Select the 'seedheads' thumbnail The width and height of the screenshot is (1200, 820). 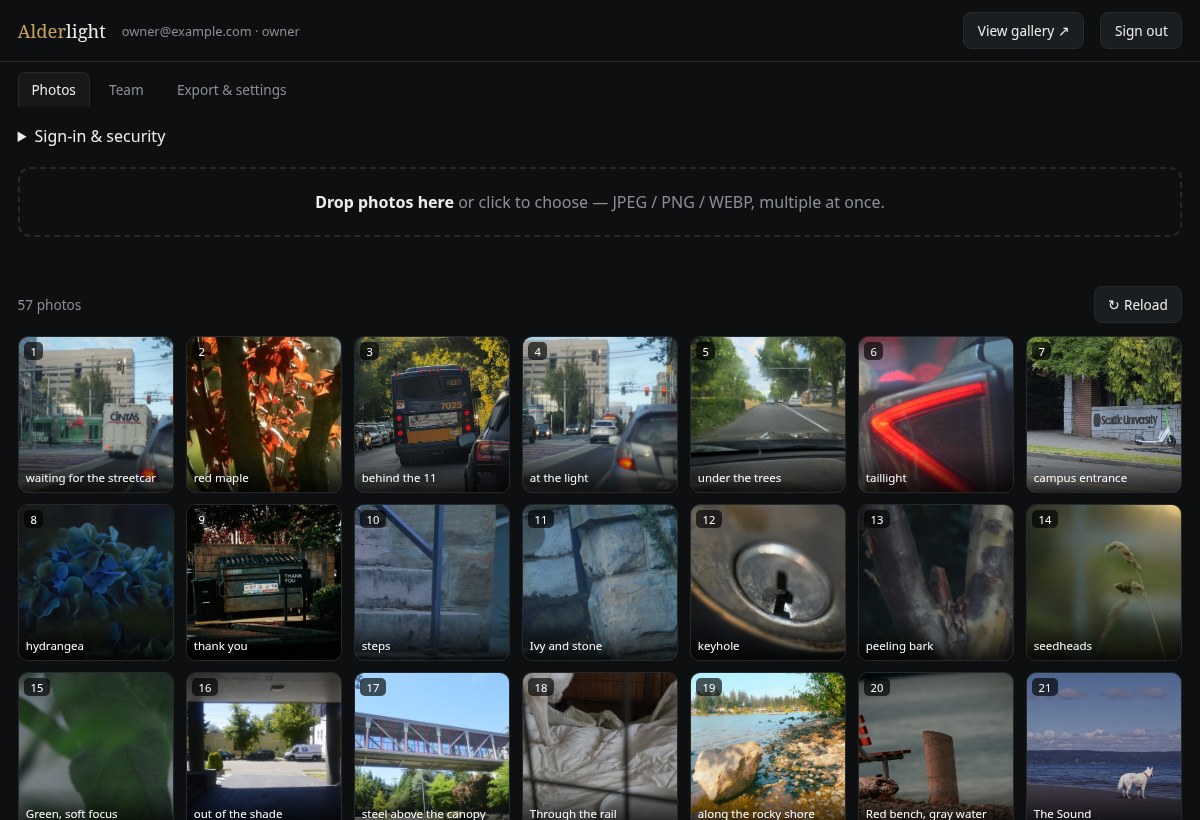(x=1104, y=582)
